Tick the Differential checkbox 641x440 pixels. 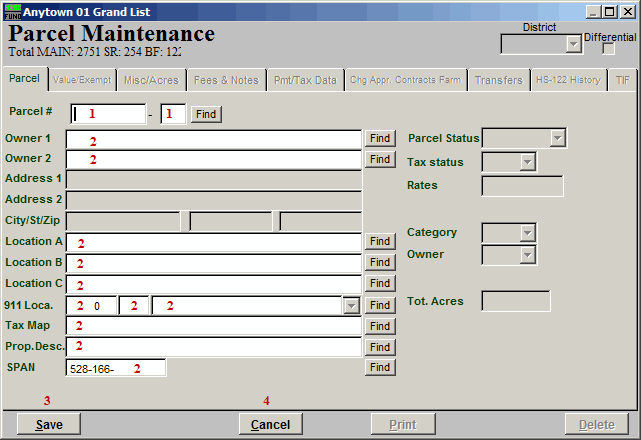[608, 49]
